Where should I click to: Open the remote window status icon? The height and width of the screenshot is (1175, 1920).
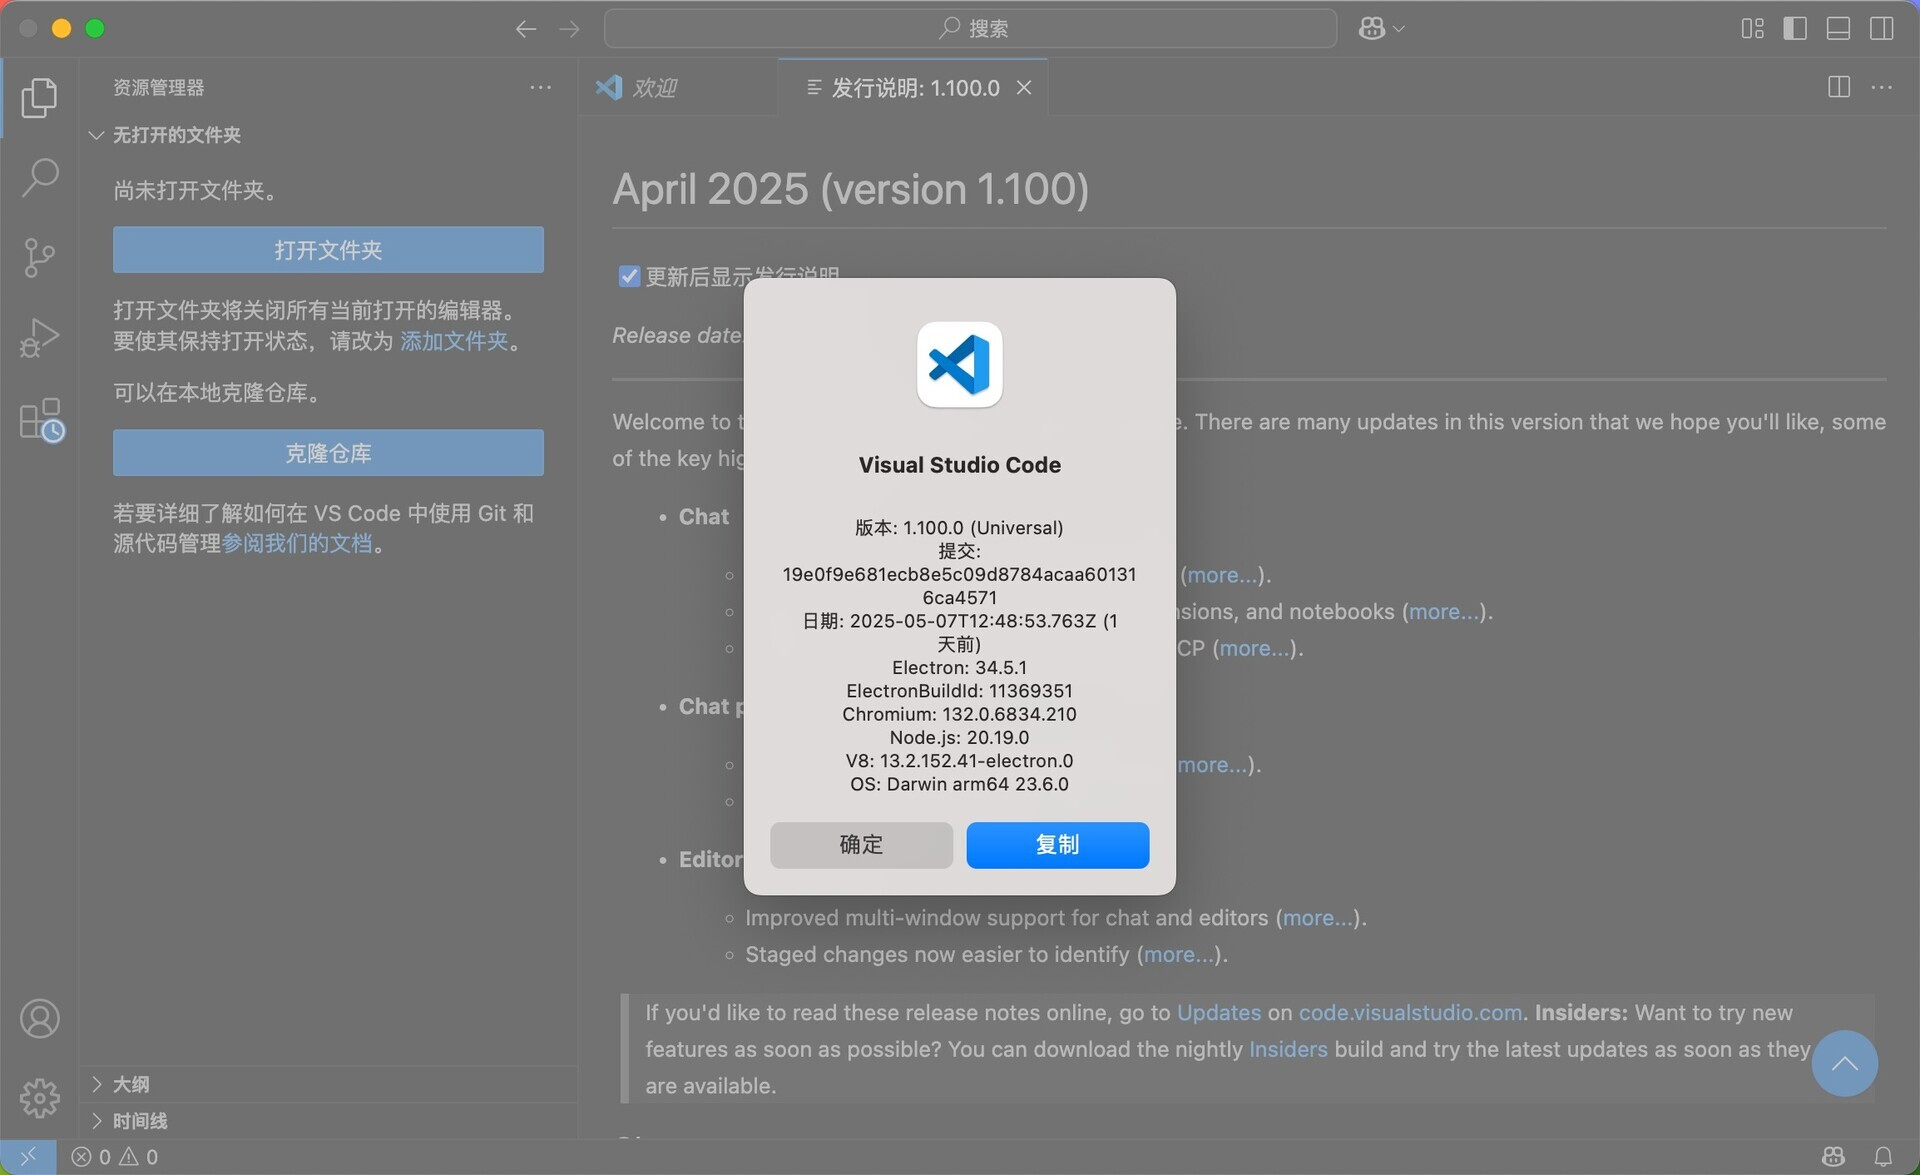coord(28,1157)
